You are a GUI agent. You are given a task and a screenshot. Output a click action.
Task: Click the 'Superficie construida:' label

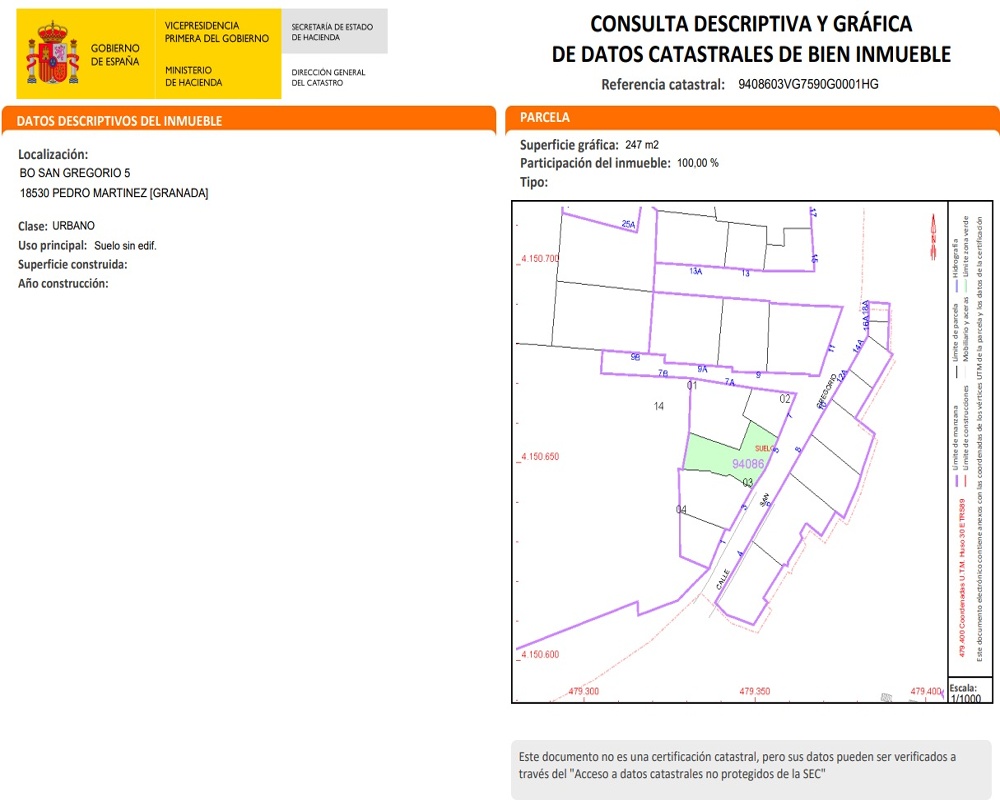point(73,265)
